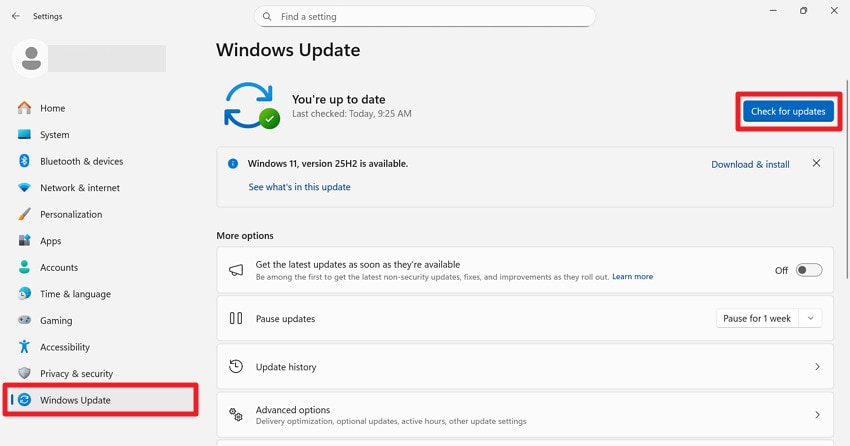Click the Windows Update sidebar icon
The height and width of the screenshot is (446, 850).
click(24, 400)
